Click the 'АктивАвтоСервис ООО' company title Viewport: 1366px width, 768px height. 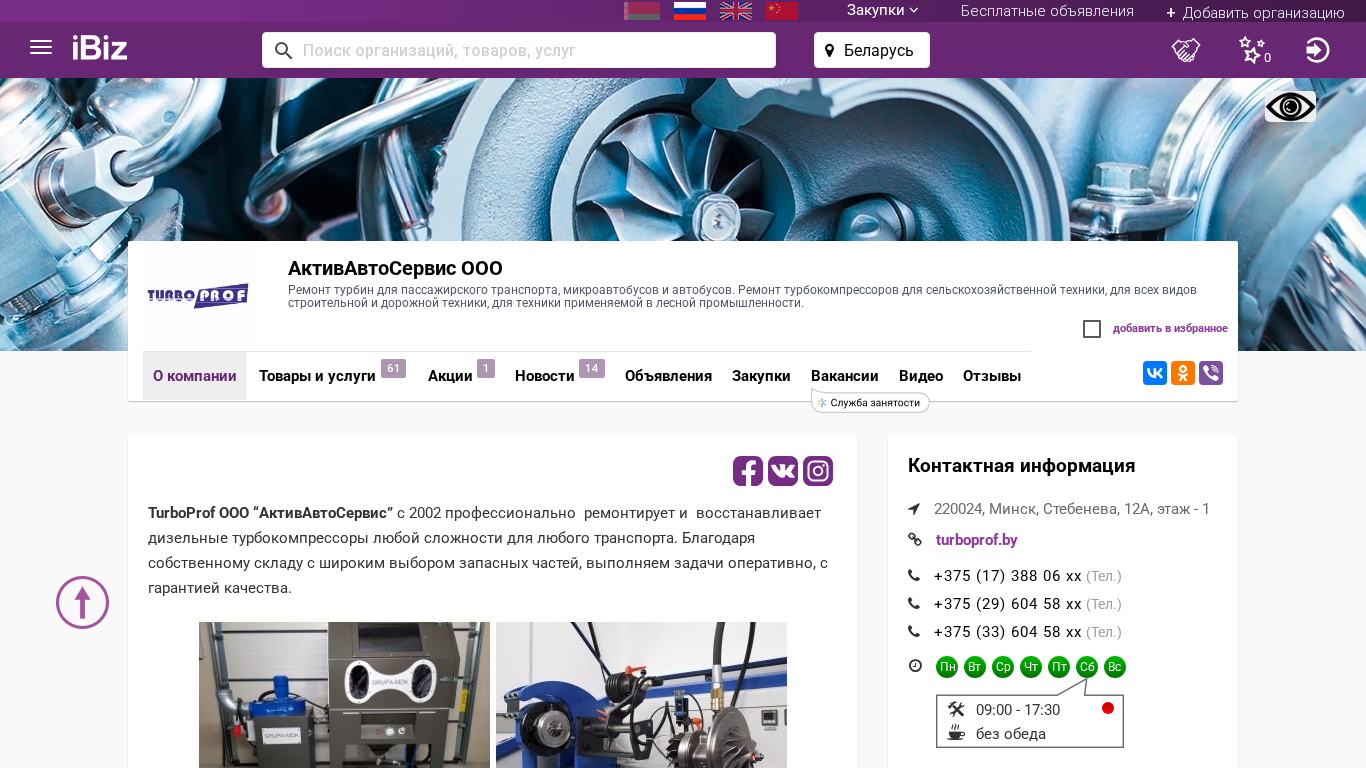(395, 268)
